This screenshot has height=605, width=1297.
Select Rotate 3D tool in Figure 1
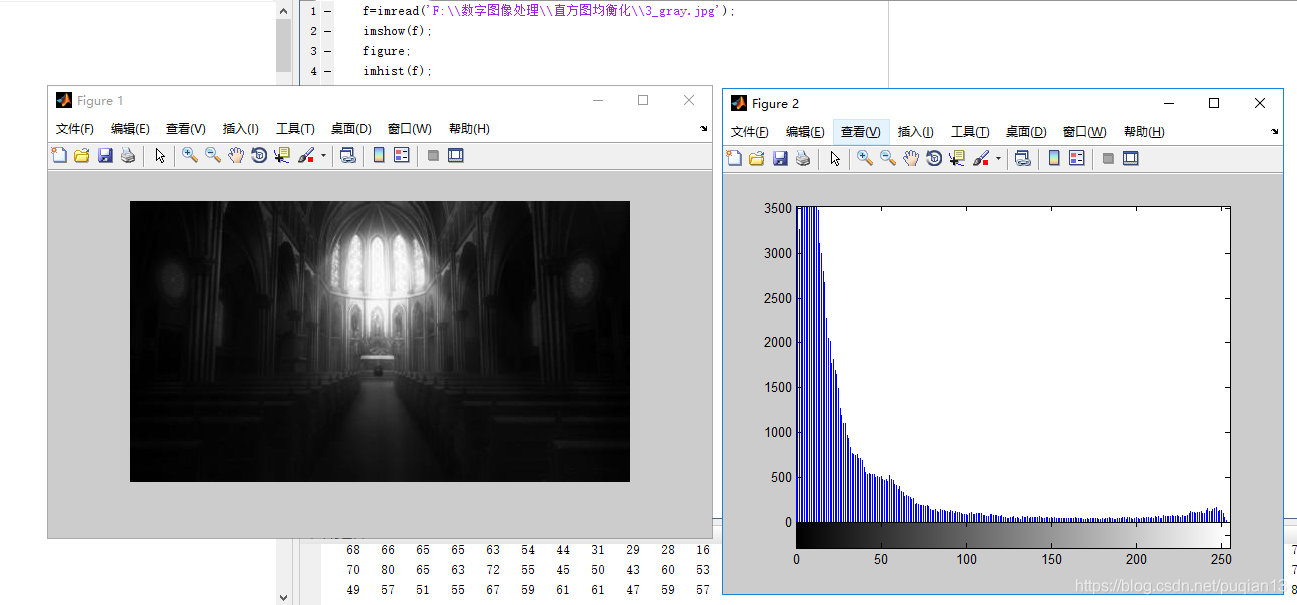click(x=259, y=155)
